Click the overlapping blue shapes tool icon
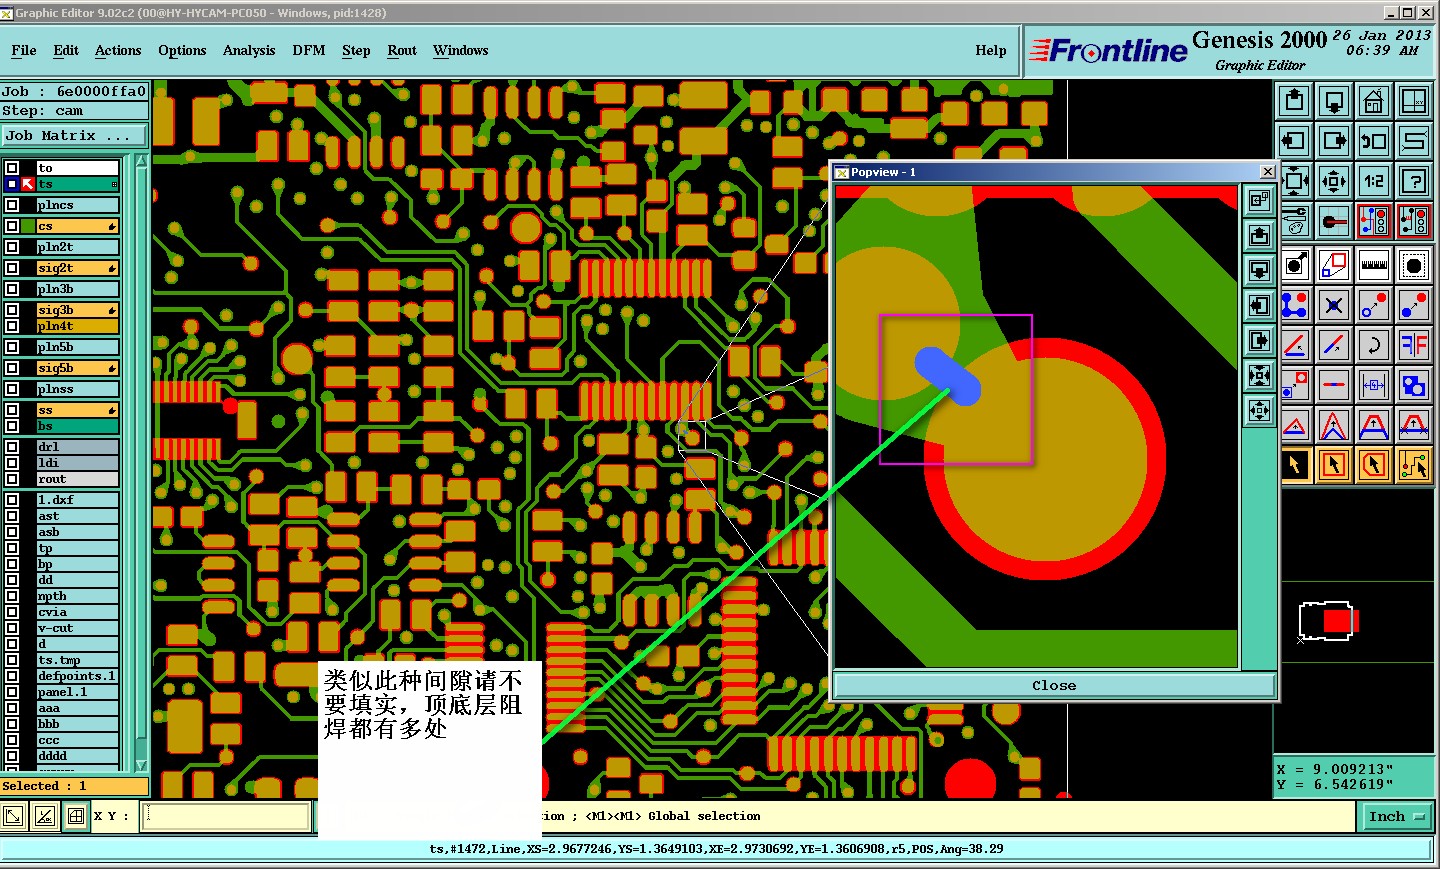This screenshot has height=869, width=1440. pyautogui.click(x=1414, y=385)
